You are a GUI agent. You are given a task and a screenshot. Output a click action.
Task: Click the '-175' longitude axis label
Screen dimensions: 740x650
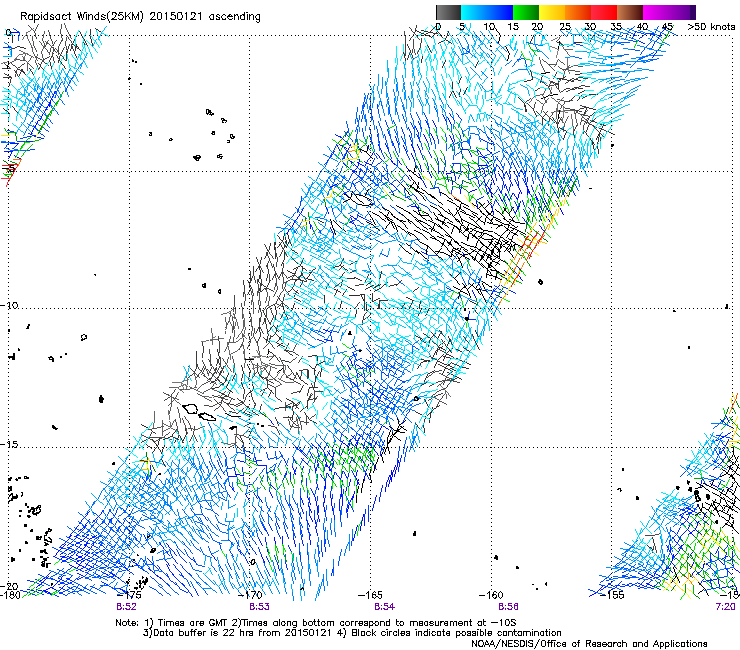click(x=130, y=595)
